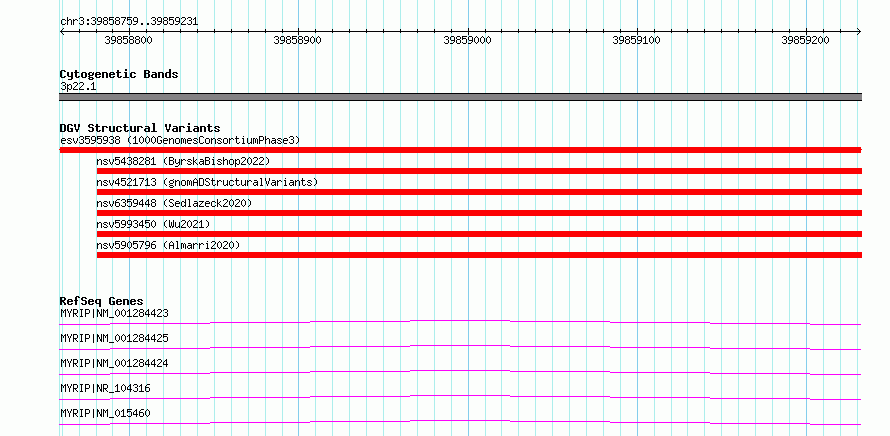The height and width of the screenshot is (436, 890).
Task: Click the esv3595938 1000GenomesConsortiumPhase3 variant label
Action: [180, 140]
